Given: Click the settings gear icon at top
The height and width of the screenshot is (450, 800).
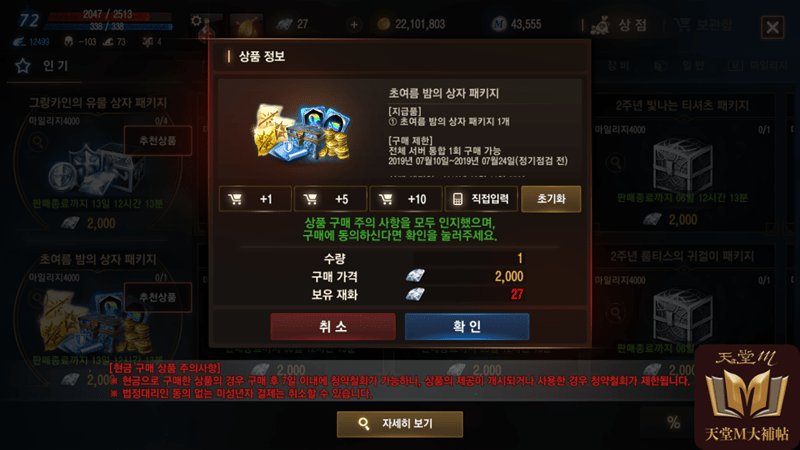Looking at the screenshot, I should tap(196, 21).
